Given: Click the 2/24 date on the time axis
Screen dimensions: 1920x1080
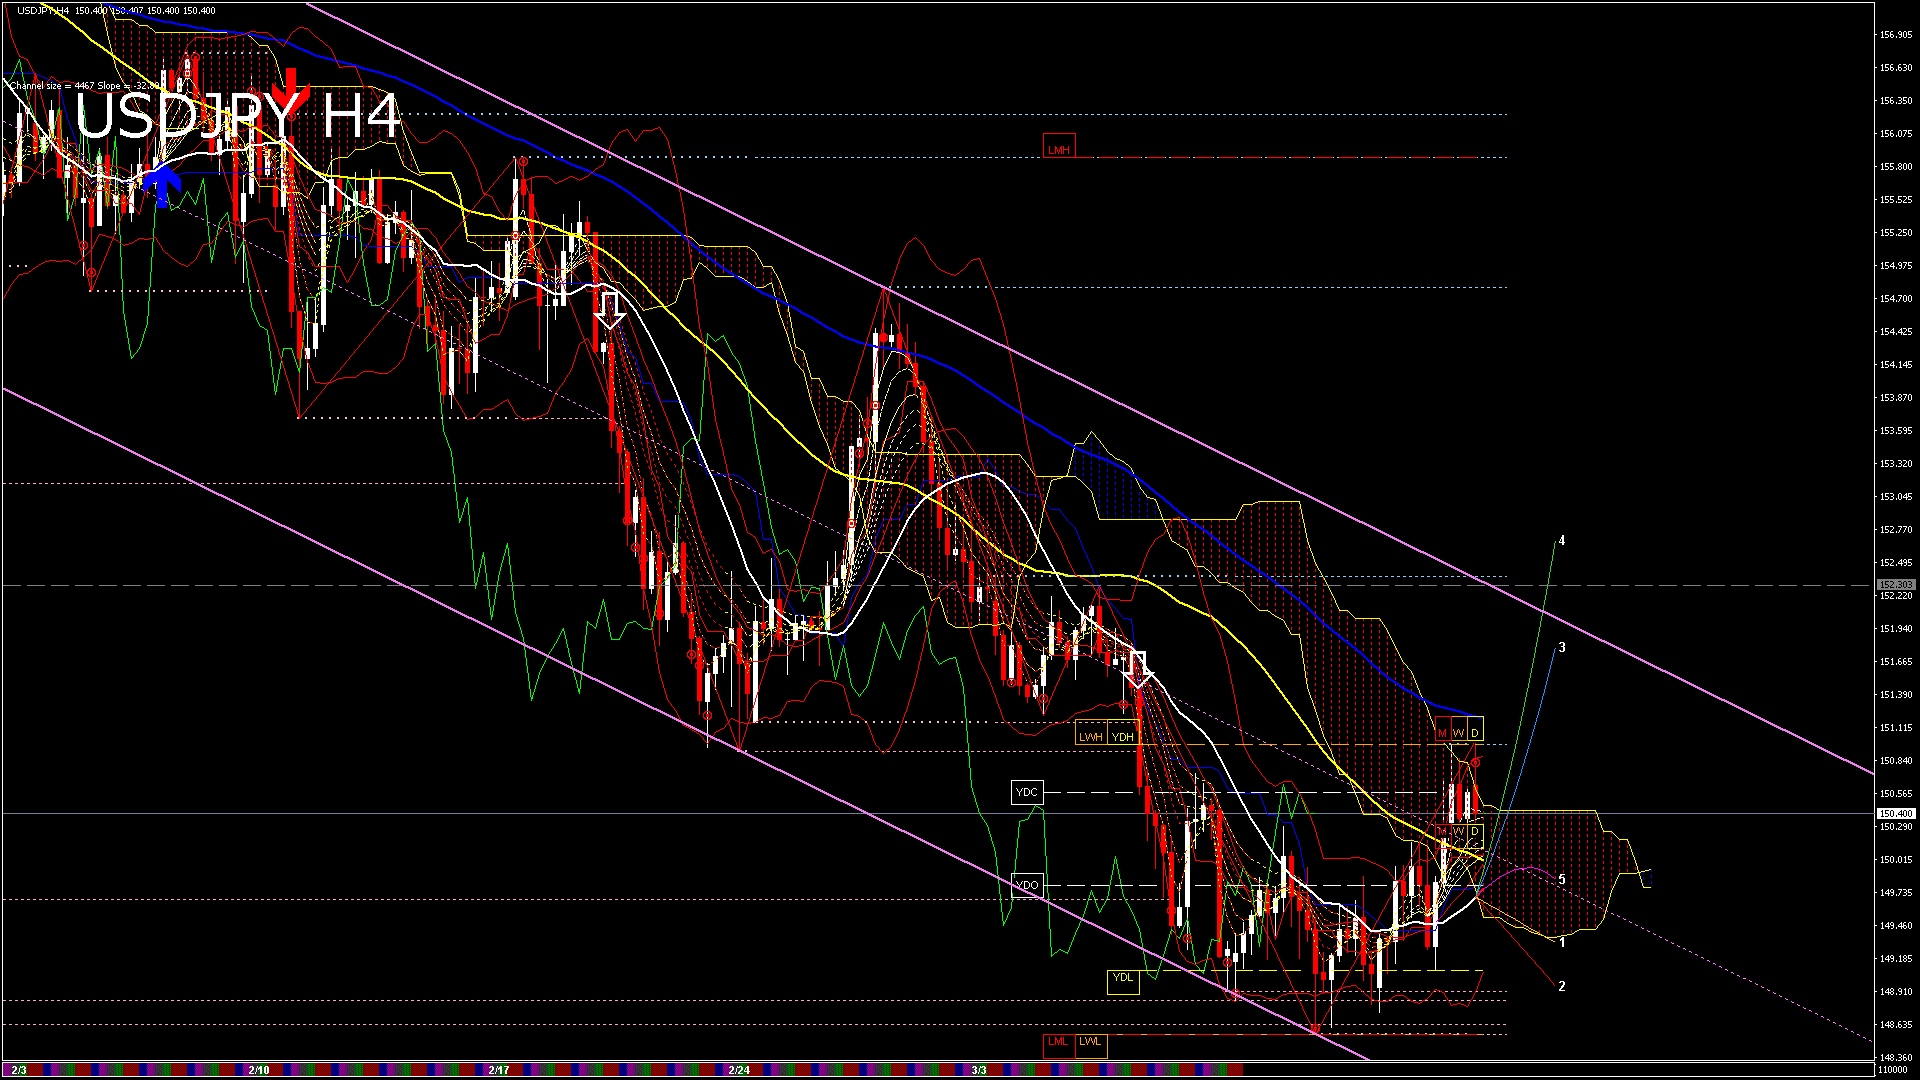Looking at the screenshot, I should (739, 1070).
